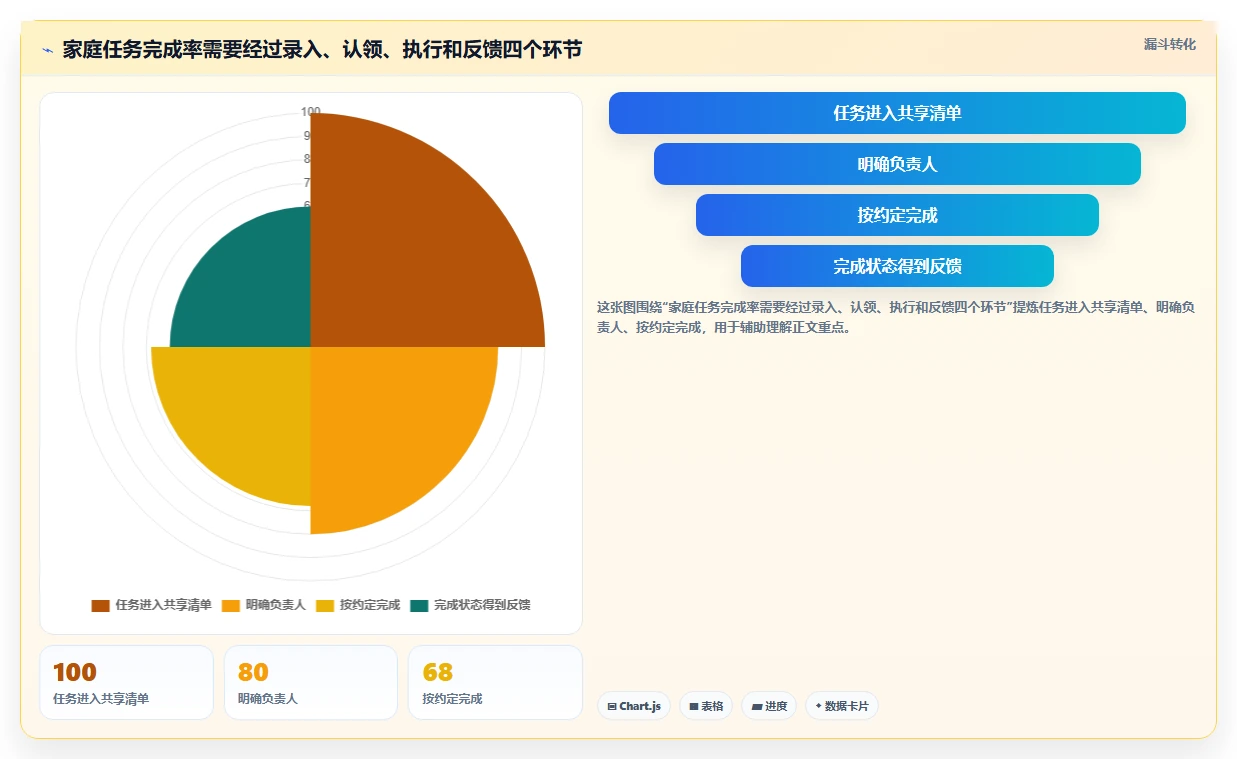
Task: Open the stat card showing 68
Action: [x=495, y=682]
